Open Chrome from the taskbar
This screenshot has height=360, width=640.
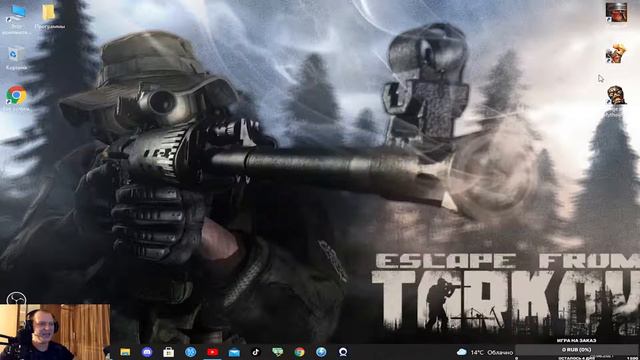click(x=300, y=352)
